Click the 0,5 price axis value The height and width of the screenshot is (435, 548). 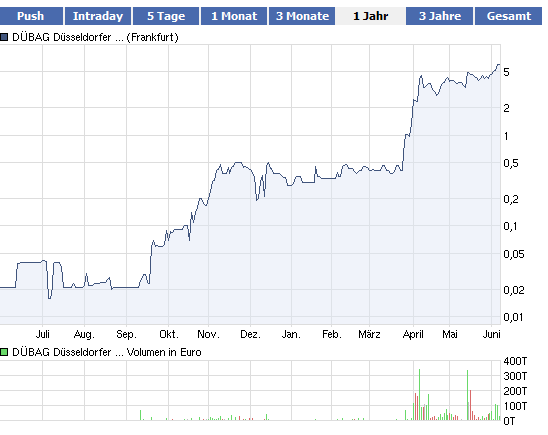pyautogui.click(x=511, y=163)
